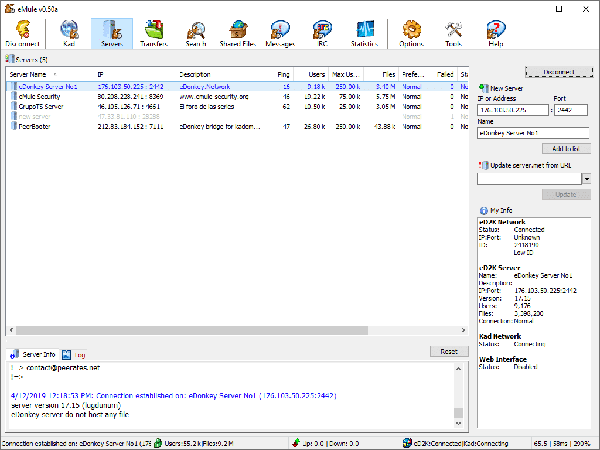This screenshot has height=450, width=600.
Task: Click the GrupoTS Server row icon
Action: tap(14, 106)
